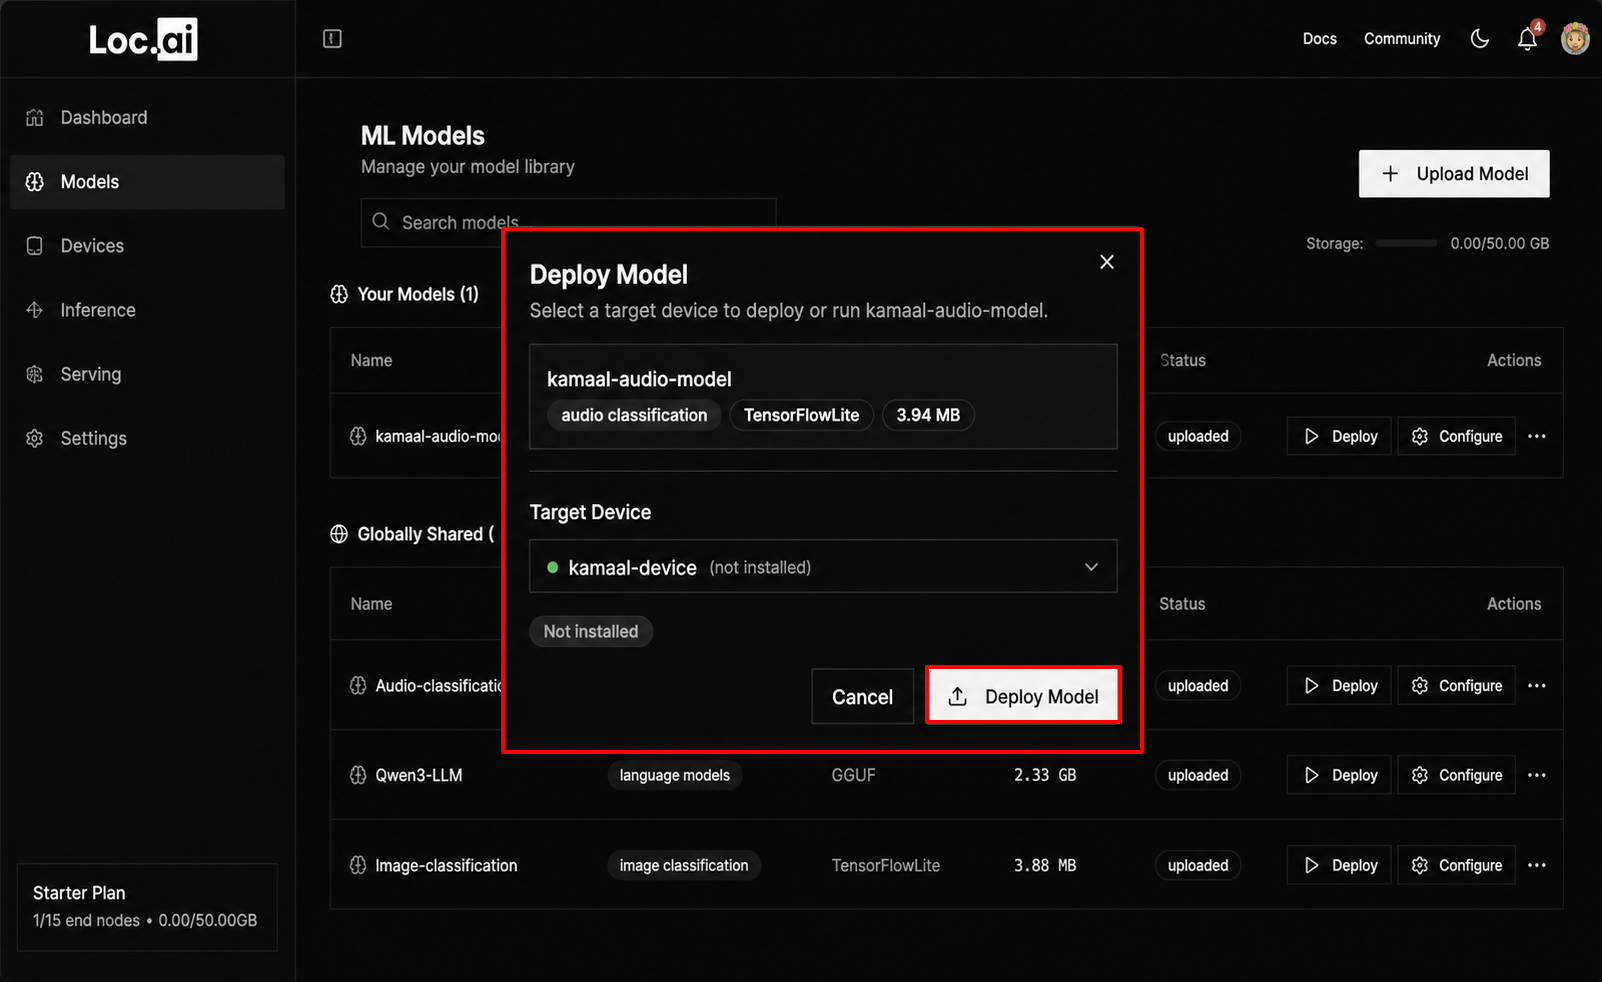Click the image classification tag

pyautogui.click(x=684, y=866)
